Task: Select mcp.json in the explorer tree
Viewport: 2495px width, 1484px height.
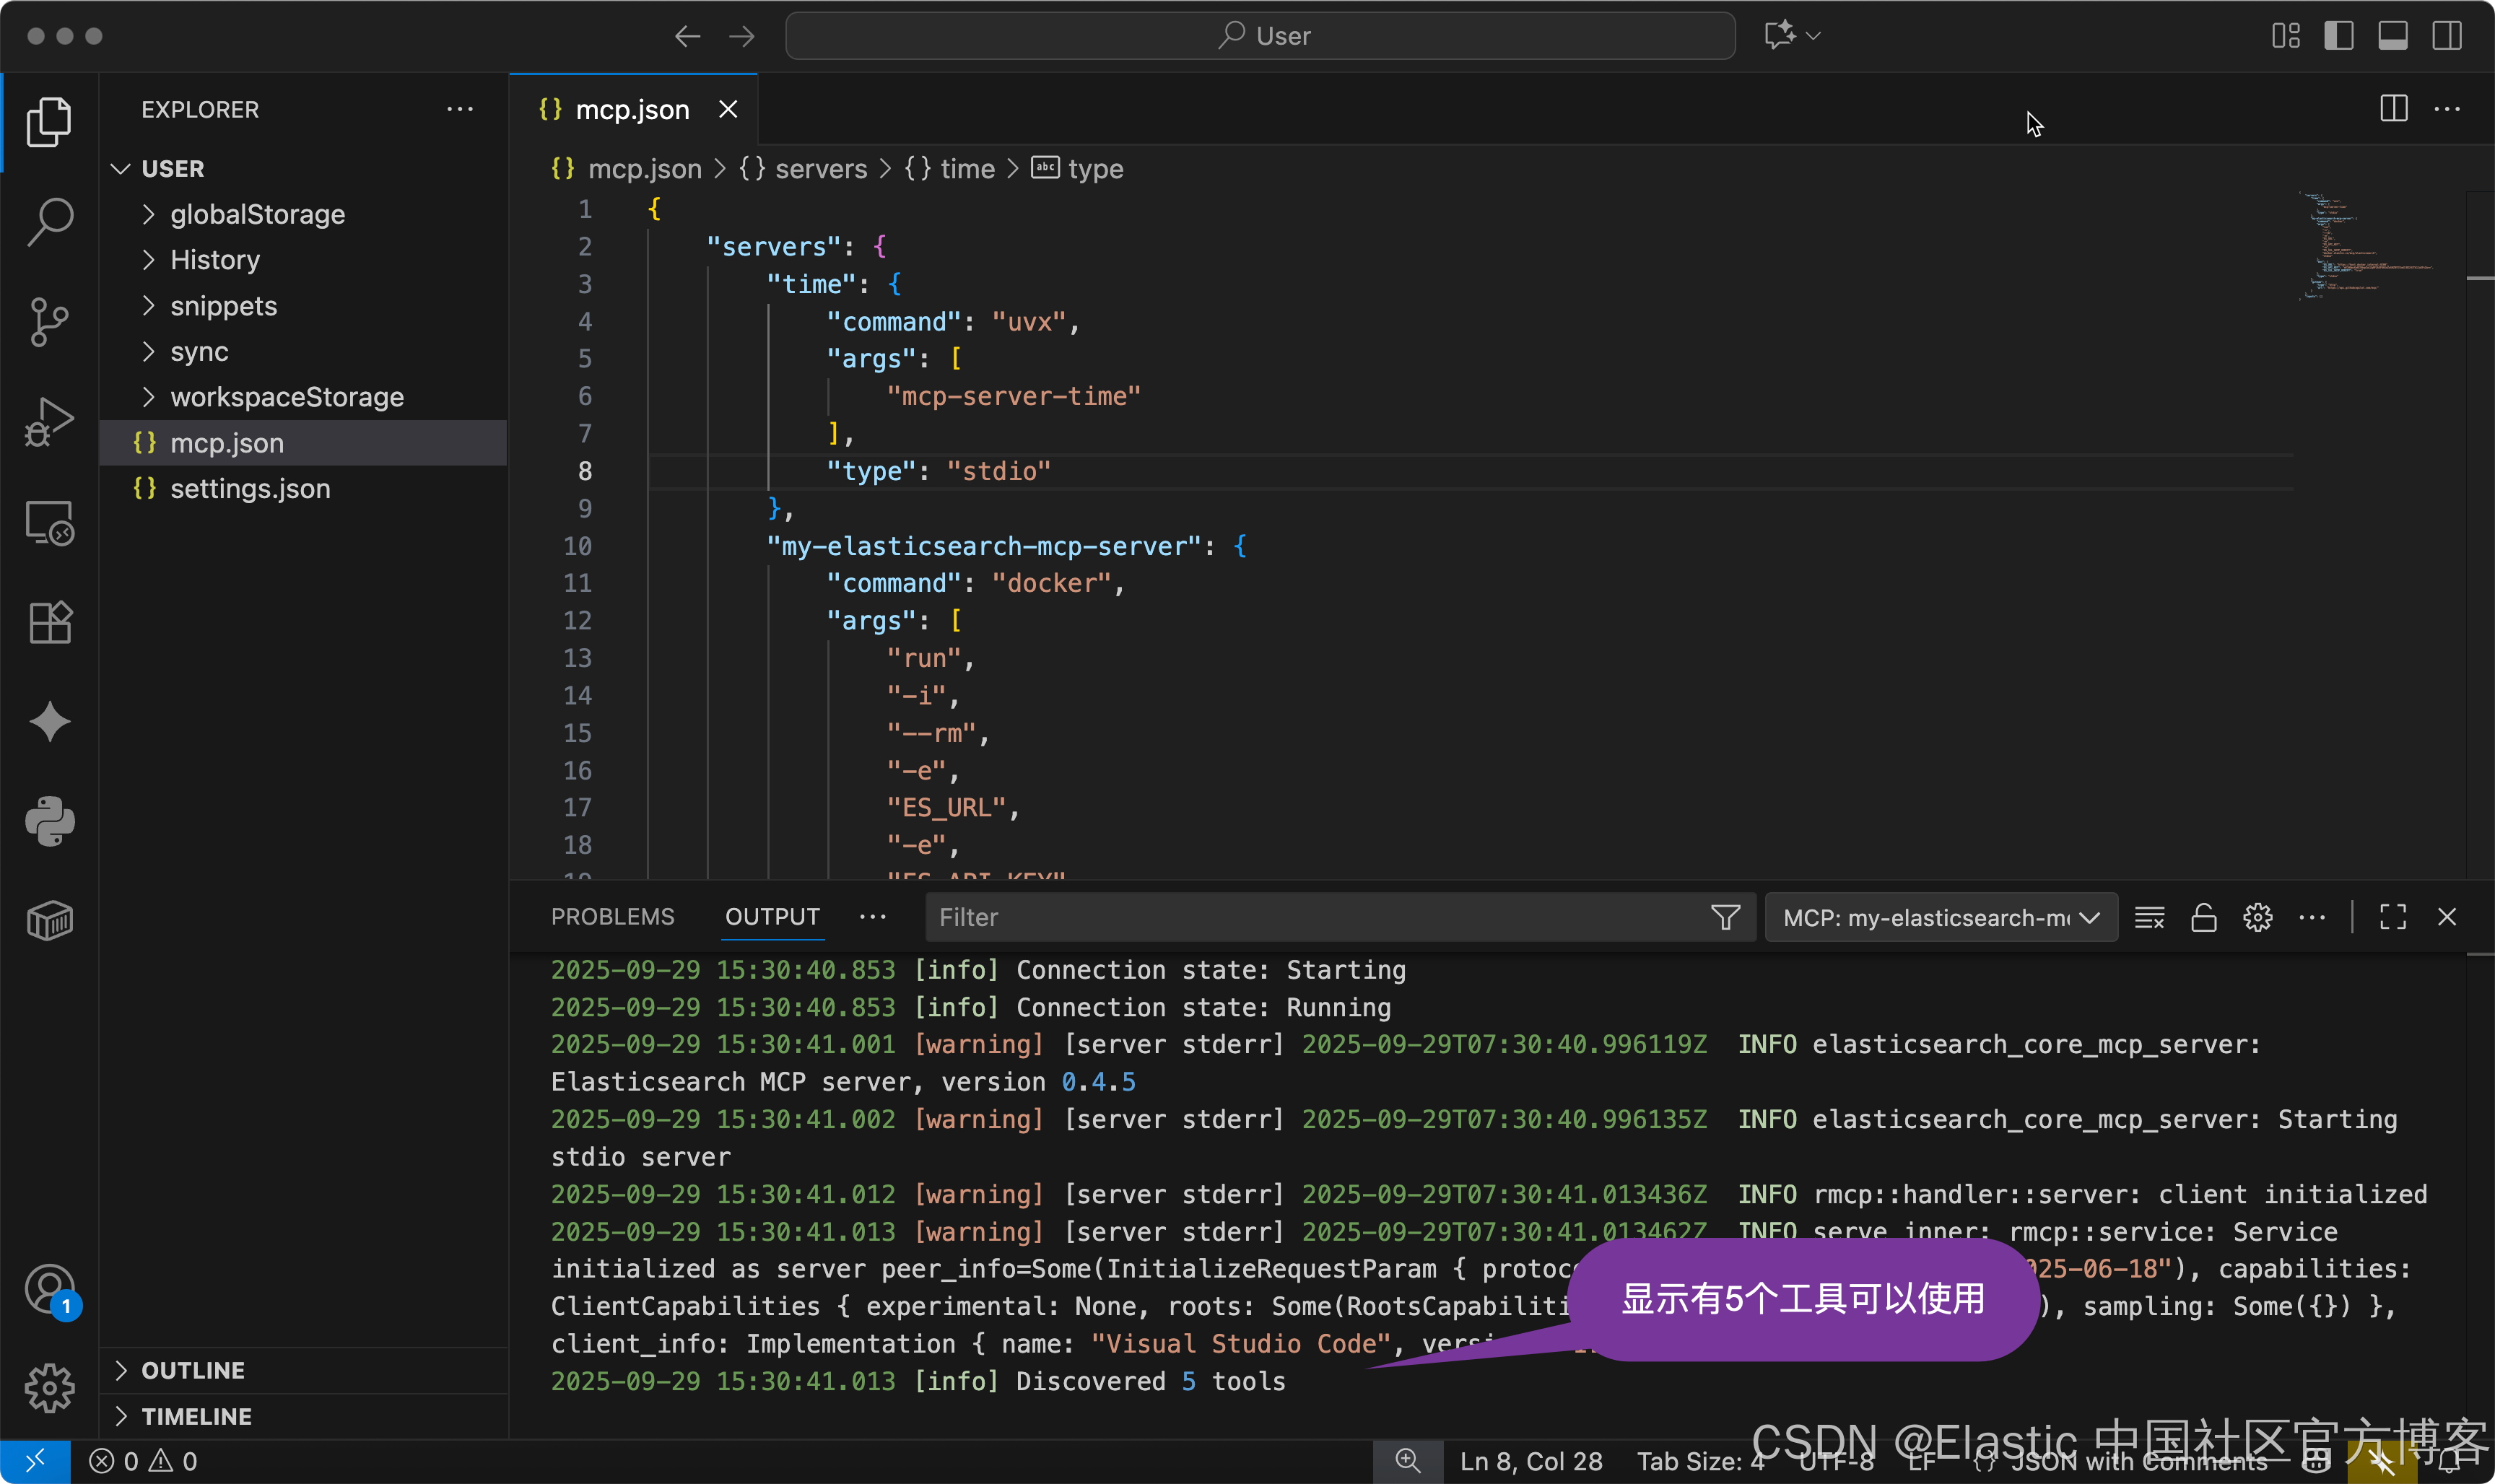Action: tap(304, 443)
